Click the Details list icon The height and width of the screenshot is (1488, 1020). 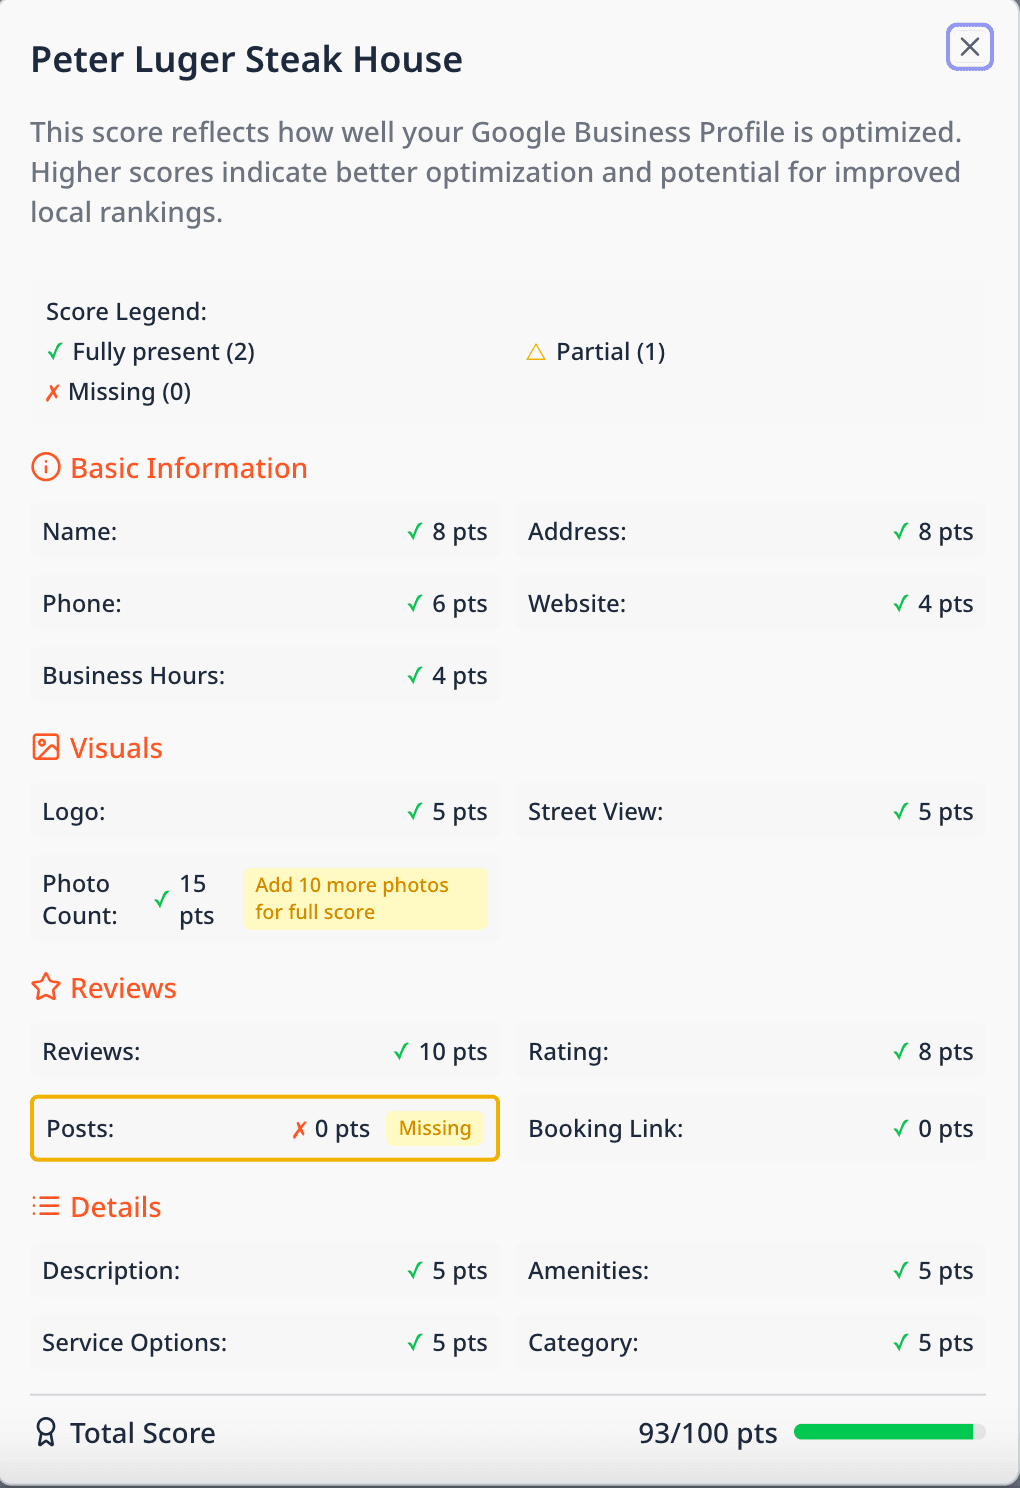46,1206
